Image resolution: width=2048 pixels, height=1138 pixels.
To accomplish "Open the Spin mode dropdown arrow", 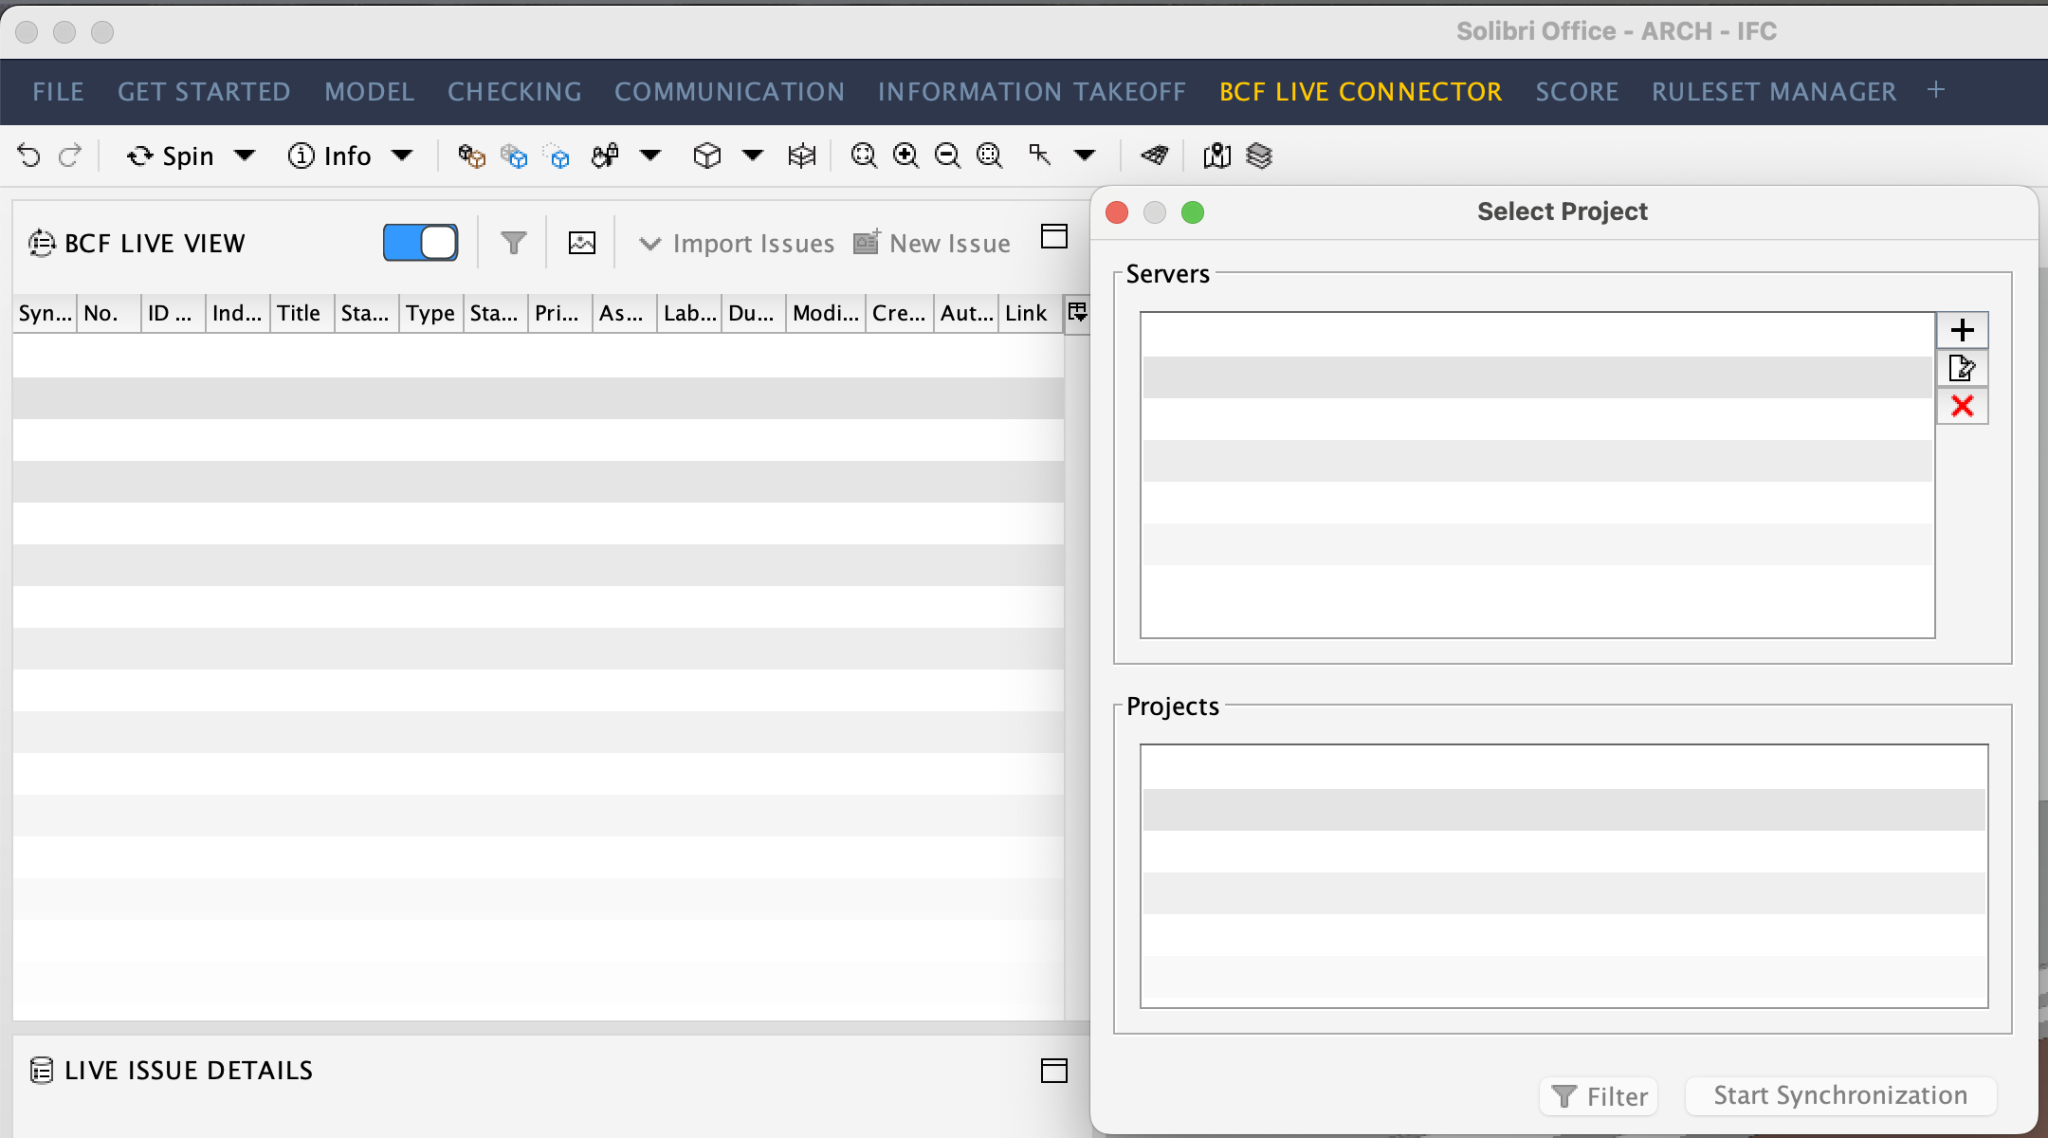I will point(245,156).
